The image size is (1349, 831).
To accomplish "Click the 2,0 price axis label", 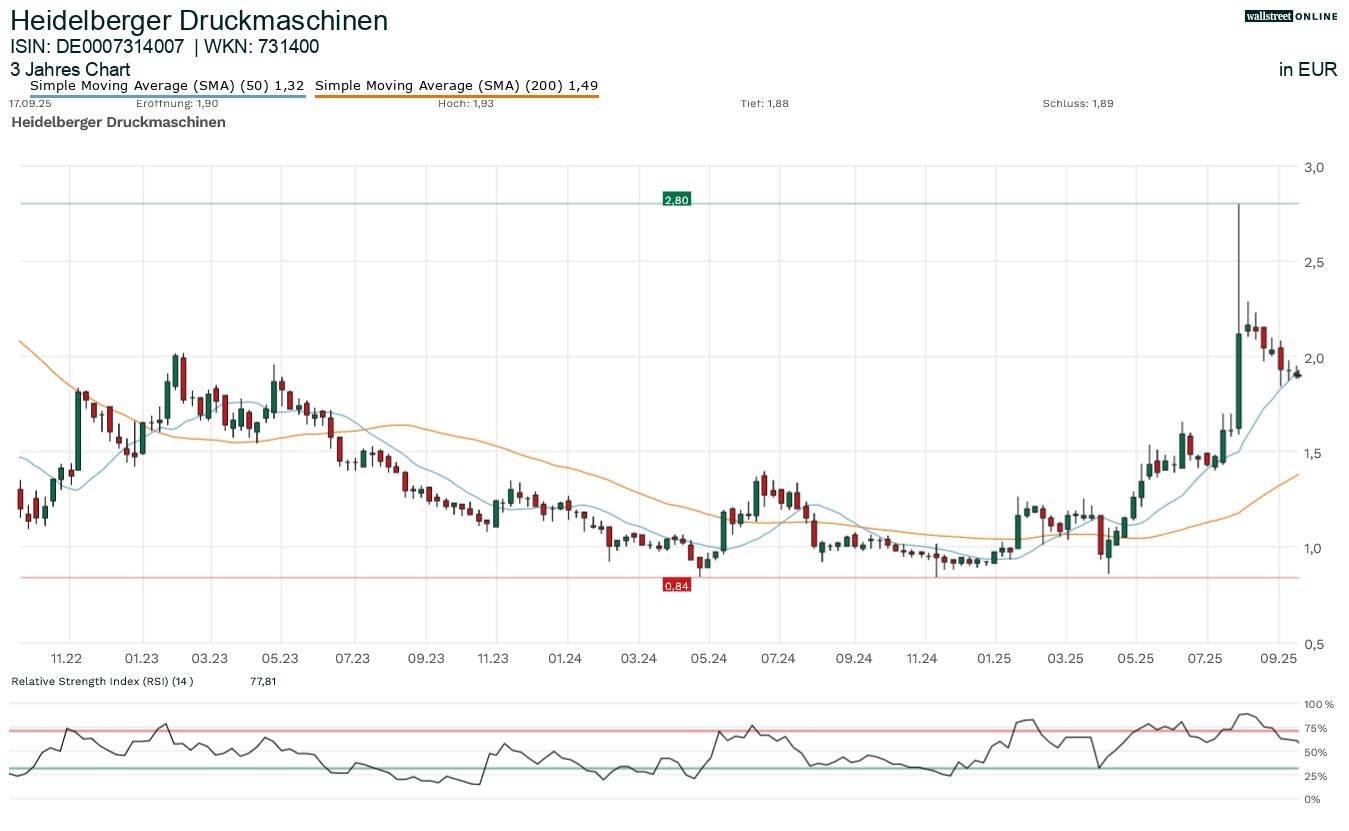I will 1315,358.
